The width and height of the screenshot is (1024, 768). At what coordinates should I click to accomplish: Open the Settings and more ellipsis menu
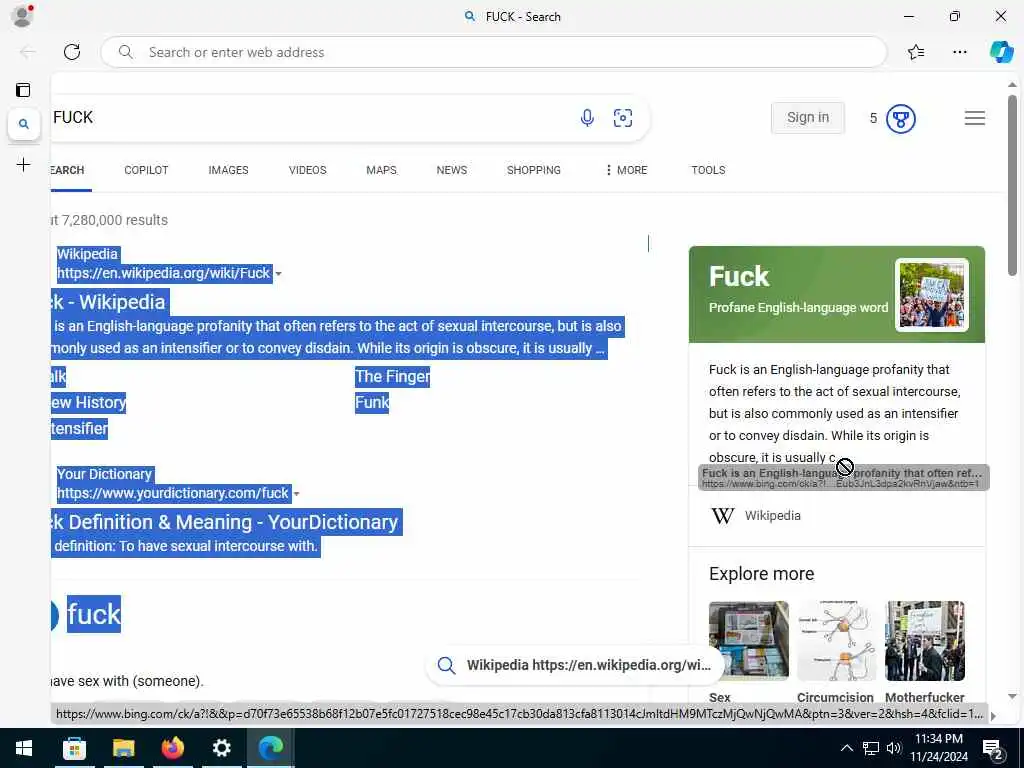tap(959, 52)
